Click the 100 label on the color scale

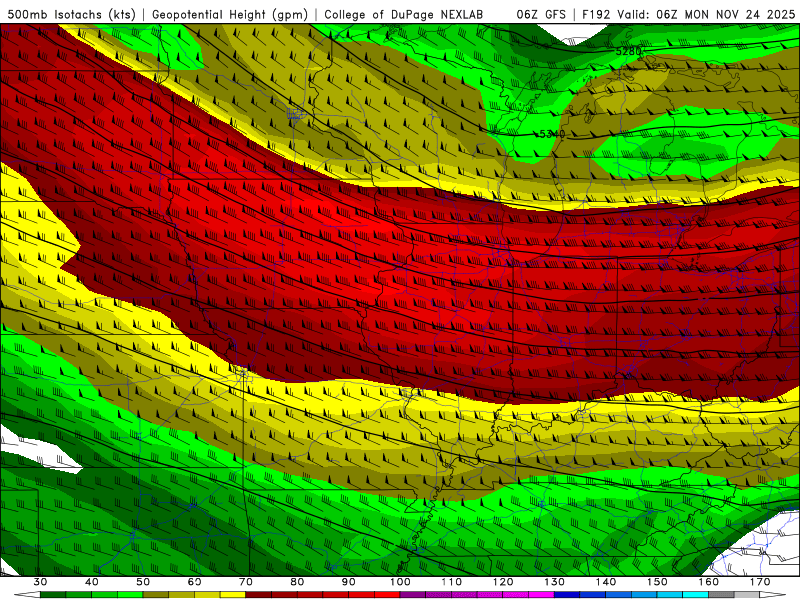pyautogui.click(x=400, y=582)
